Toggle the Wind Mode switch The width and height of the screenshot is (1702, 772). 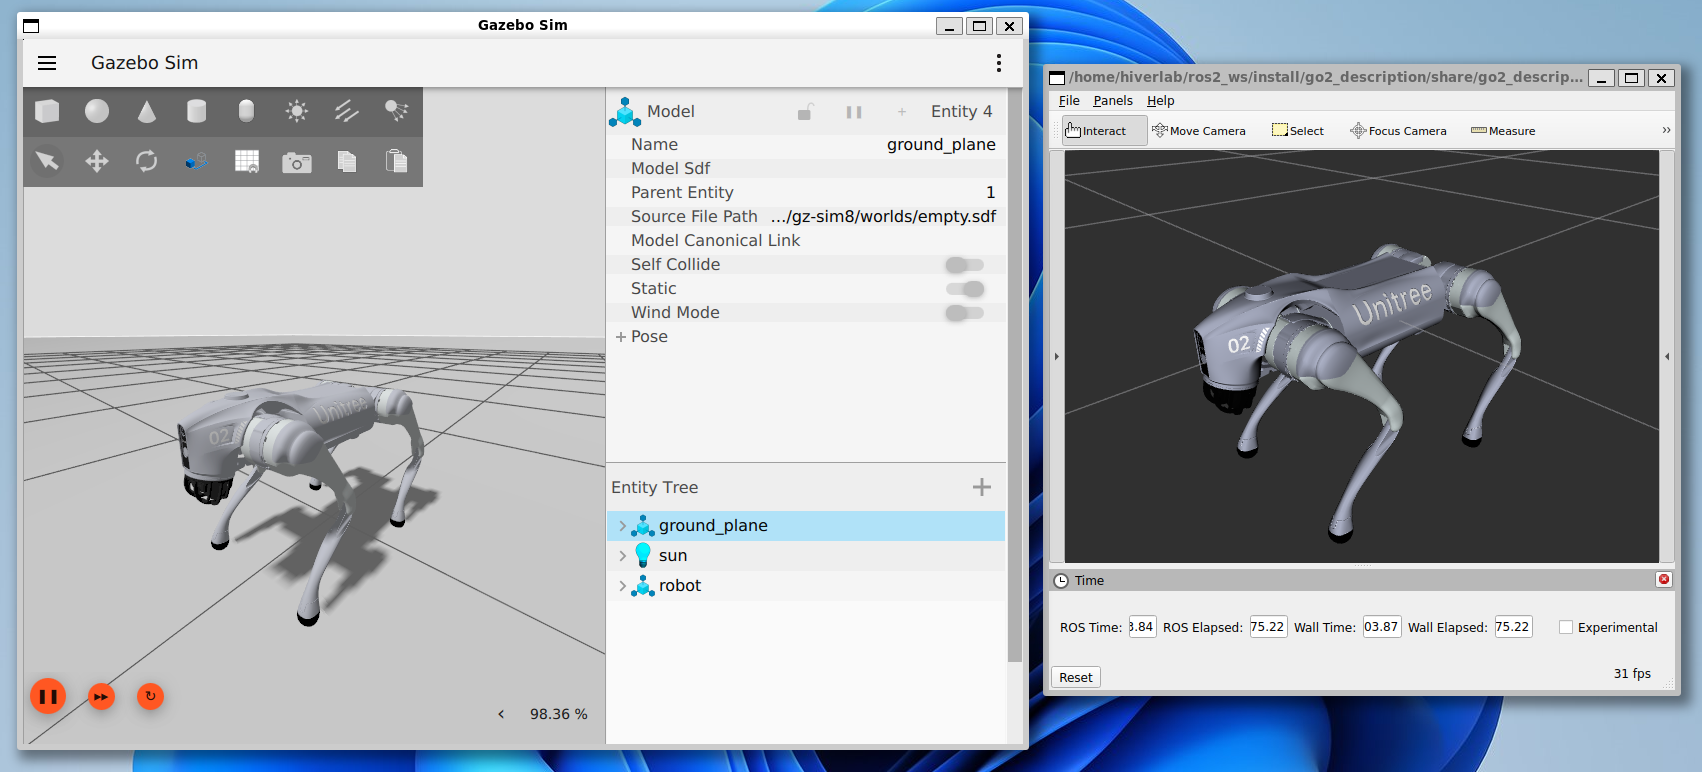[965, 313]
